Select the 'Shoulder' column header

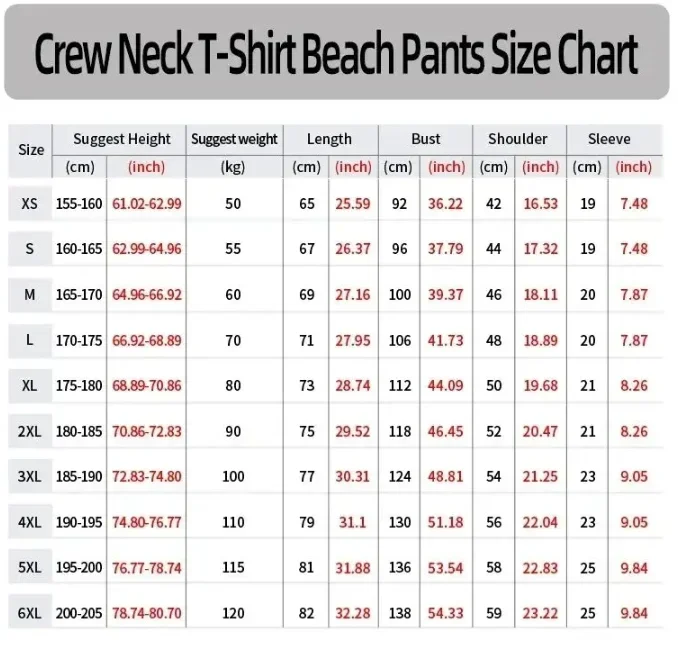(x=518, y=139)
